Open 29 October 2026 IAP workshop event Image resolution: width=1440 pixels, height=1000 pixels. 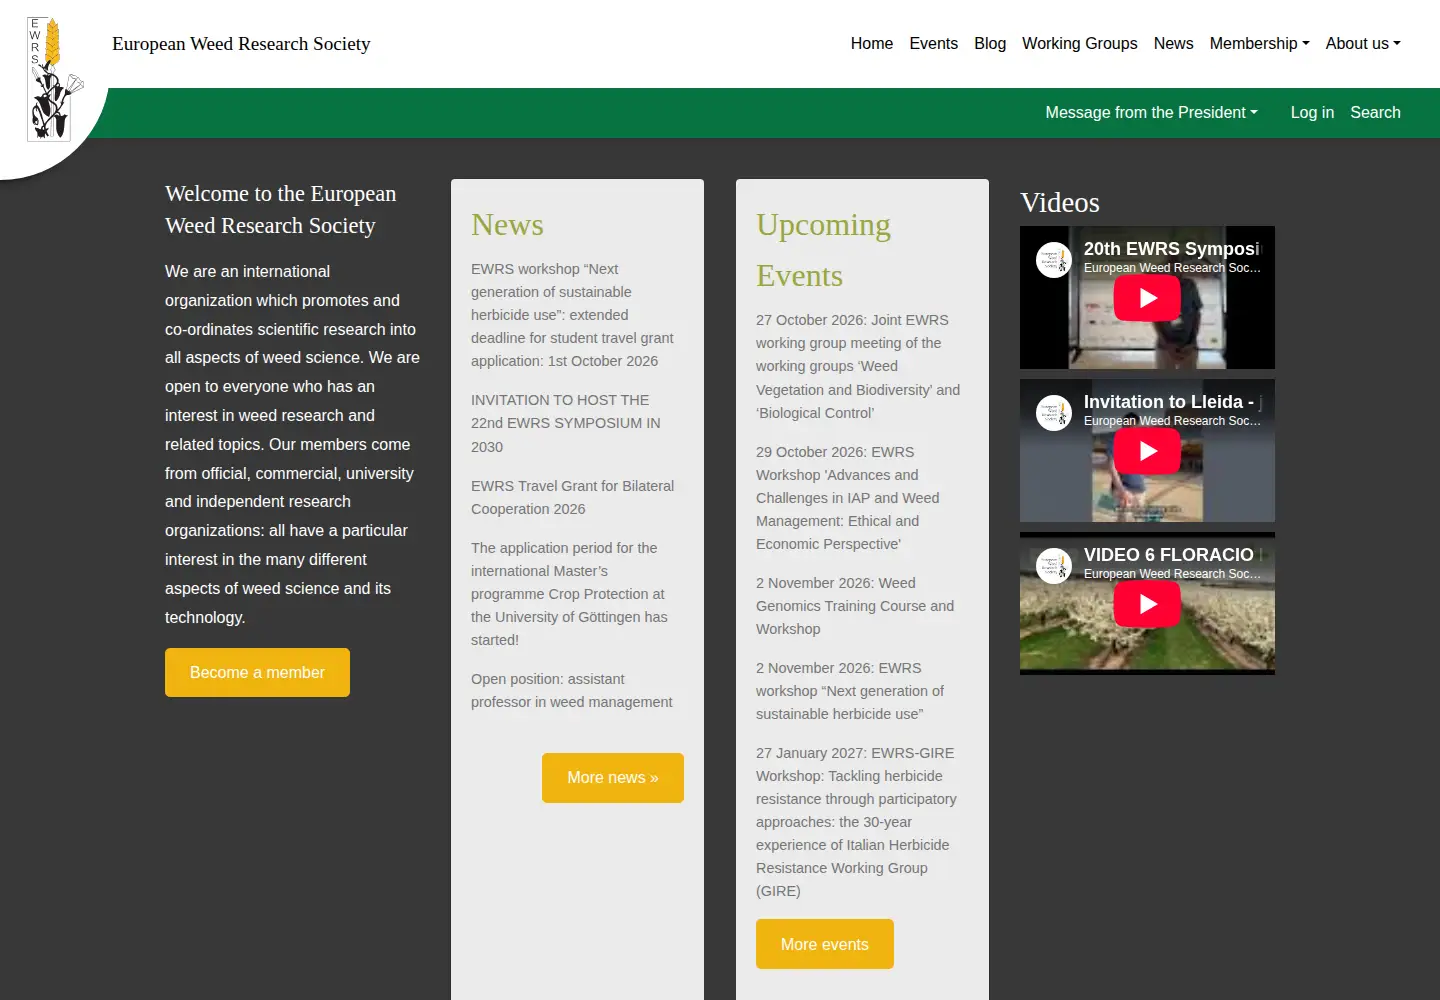point(847,498)
